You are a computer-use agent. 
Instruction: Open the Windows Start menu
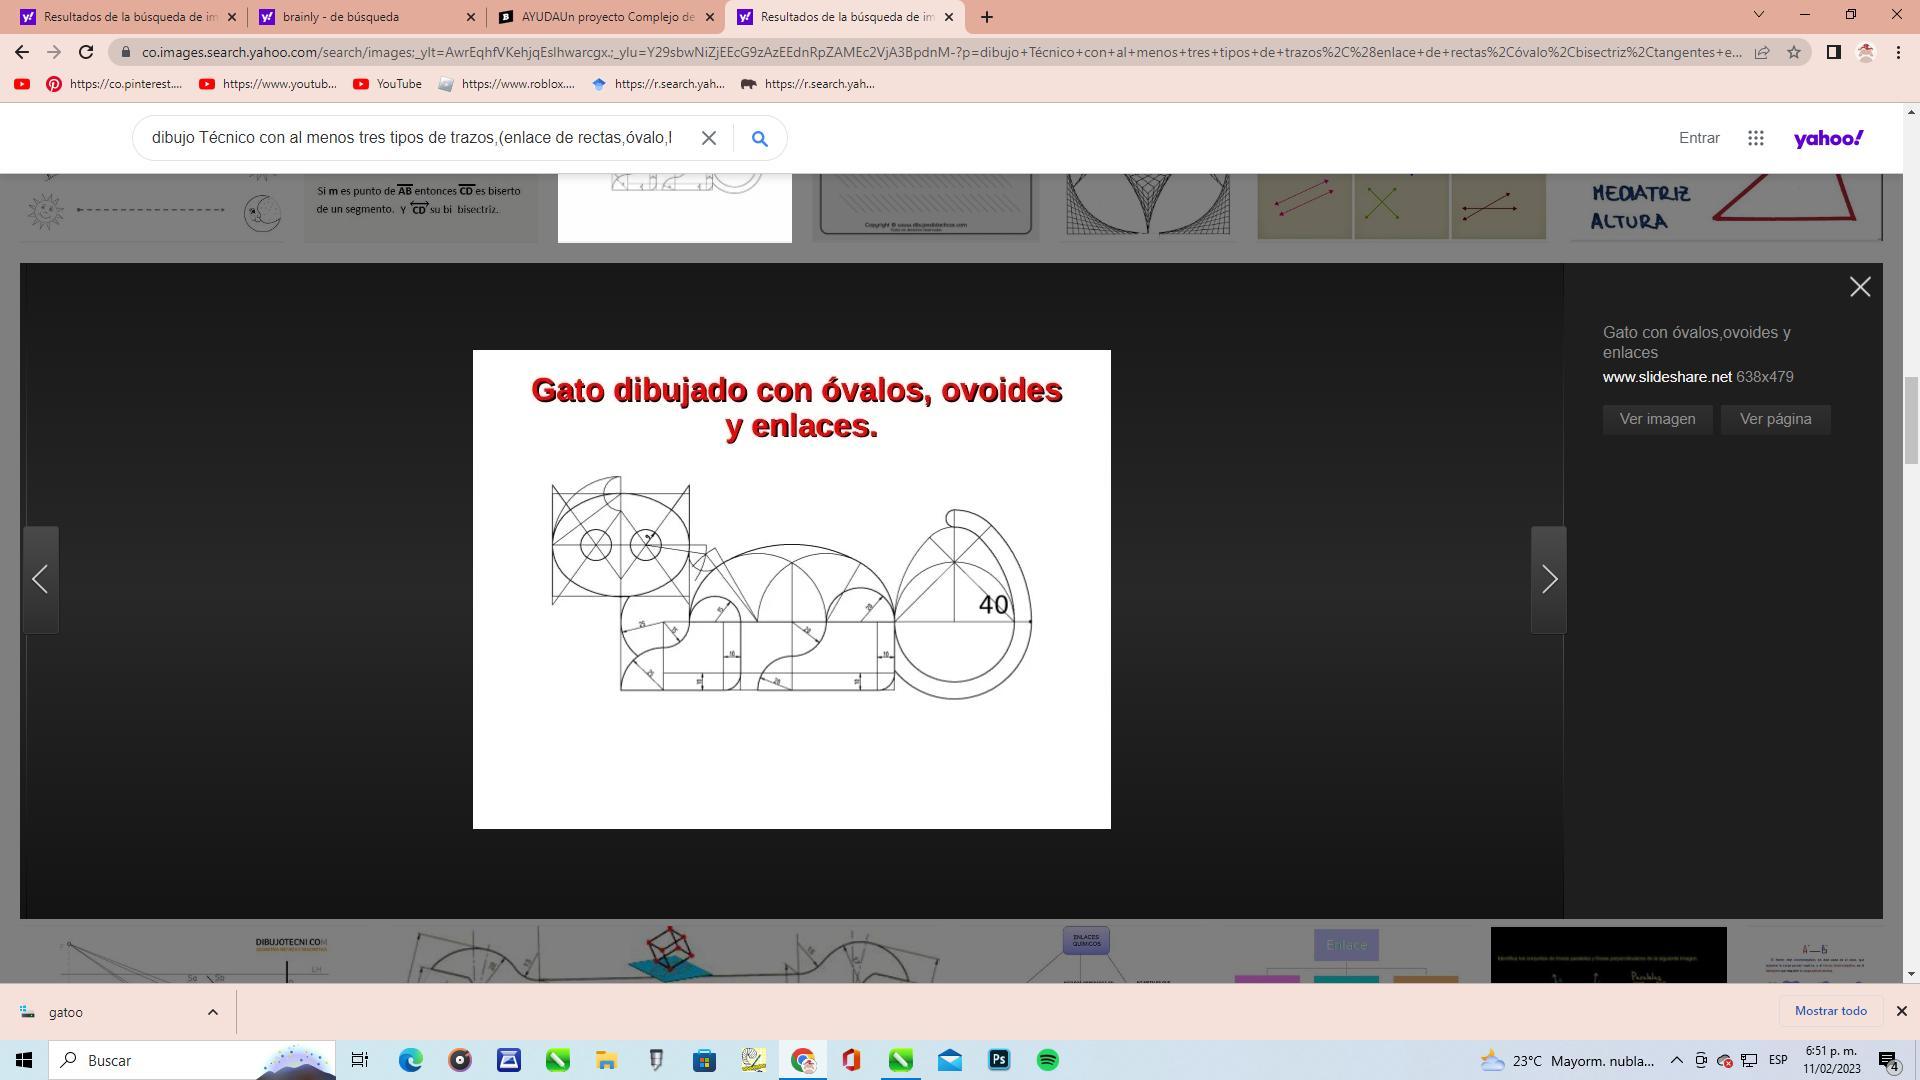(24, 1060)
